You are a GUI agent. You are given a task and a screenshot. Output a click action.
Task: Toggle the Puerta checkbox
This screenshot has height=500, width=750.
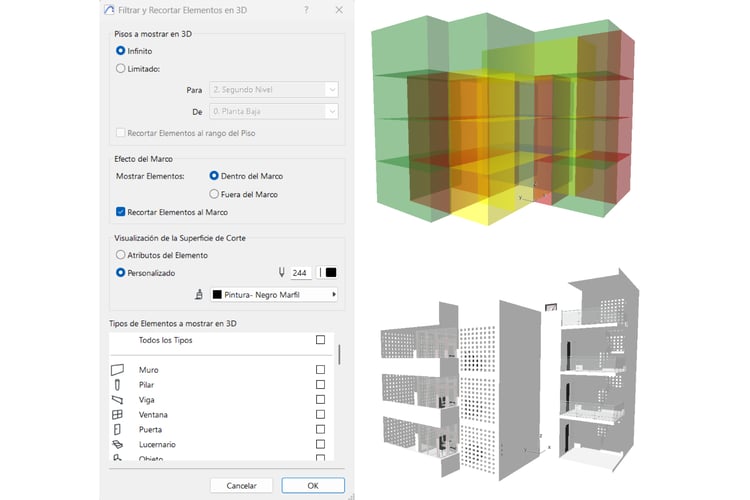tap(320, 429)
